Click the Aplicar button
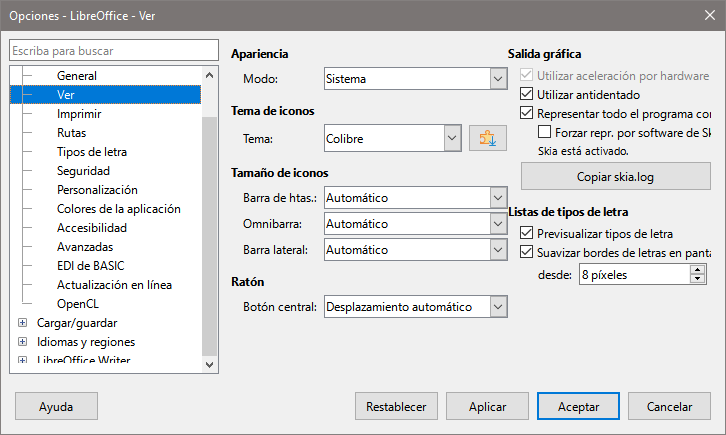Image resolution: width=726 pixels, height=435 pixels. click(487, 406)
